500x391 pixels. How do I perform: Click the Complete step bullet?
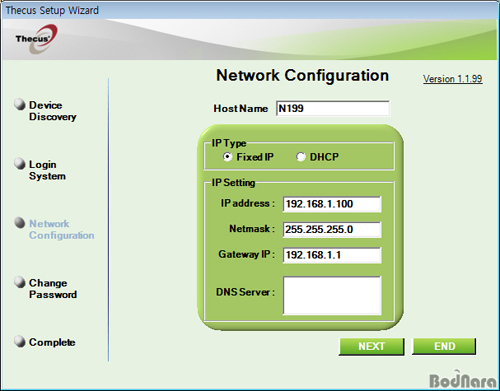pyautogui.click(x=20, y=341)
